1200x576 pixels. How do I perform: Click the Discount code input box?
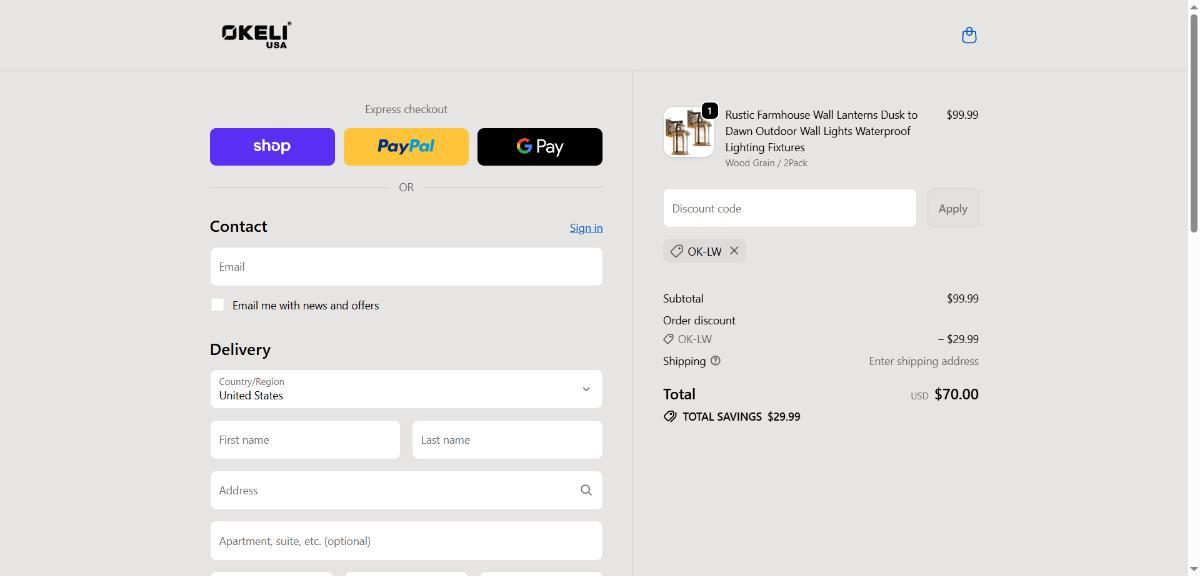[789, 208]
